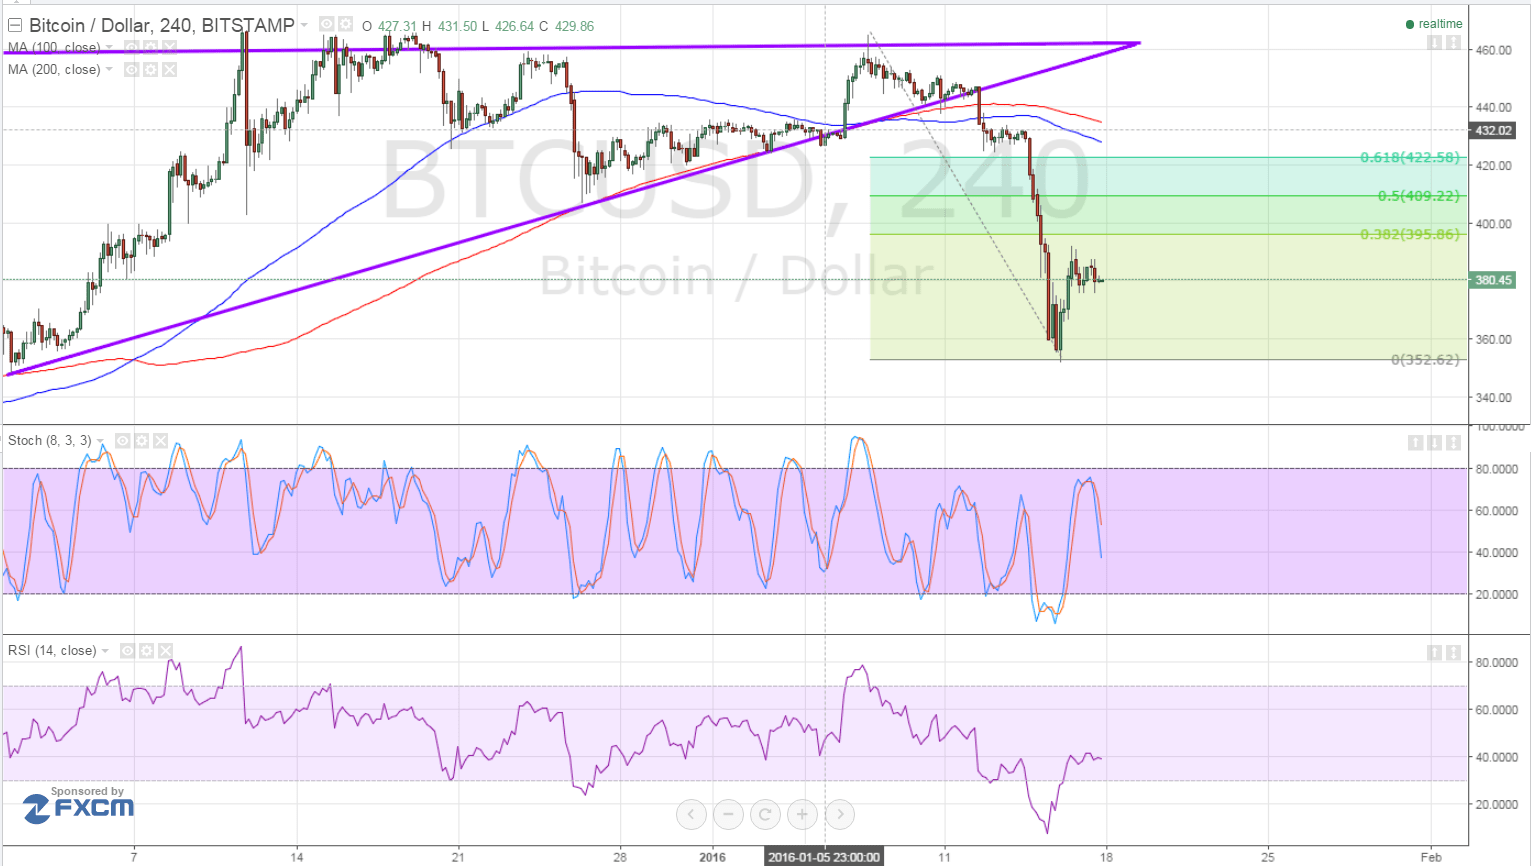Click the date 18 on the time axis
This screenshot has height=866, width=1531.
[1106, 857]
